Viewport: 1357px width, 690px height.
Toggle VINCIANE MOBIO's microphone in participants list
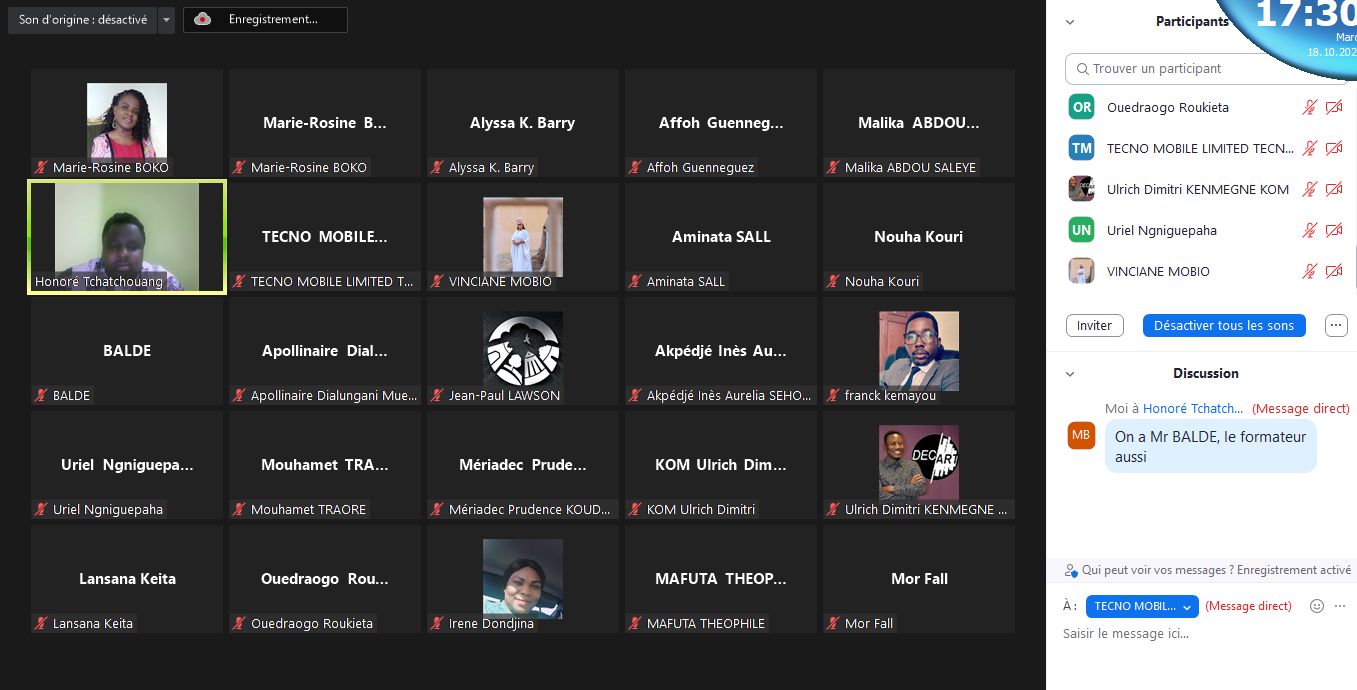point(1309,271)
